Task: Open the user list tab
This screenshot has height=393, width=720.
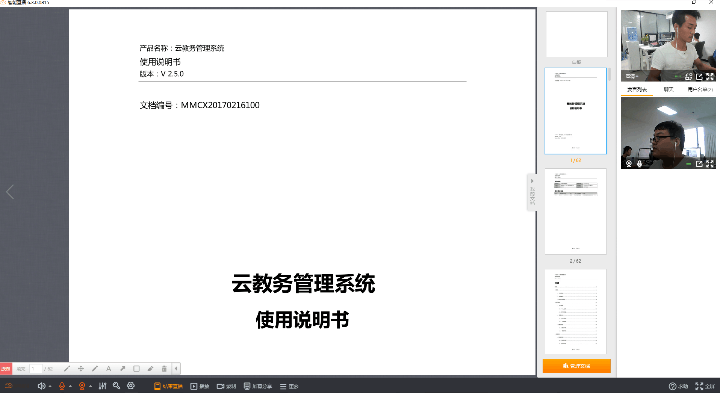Action: coord(700,90)
